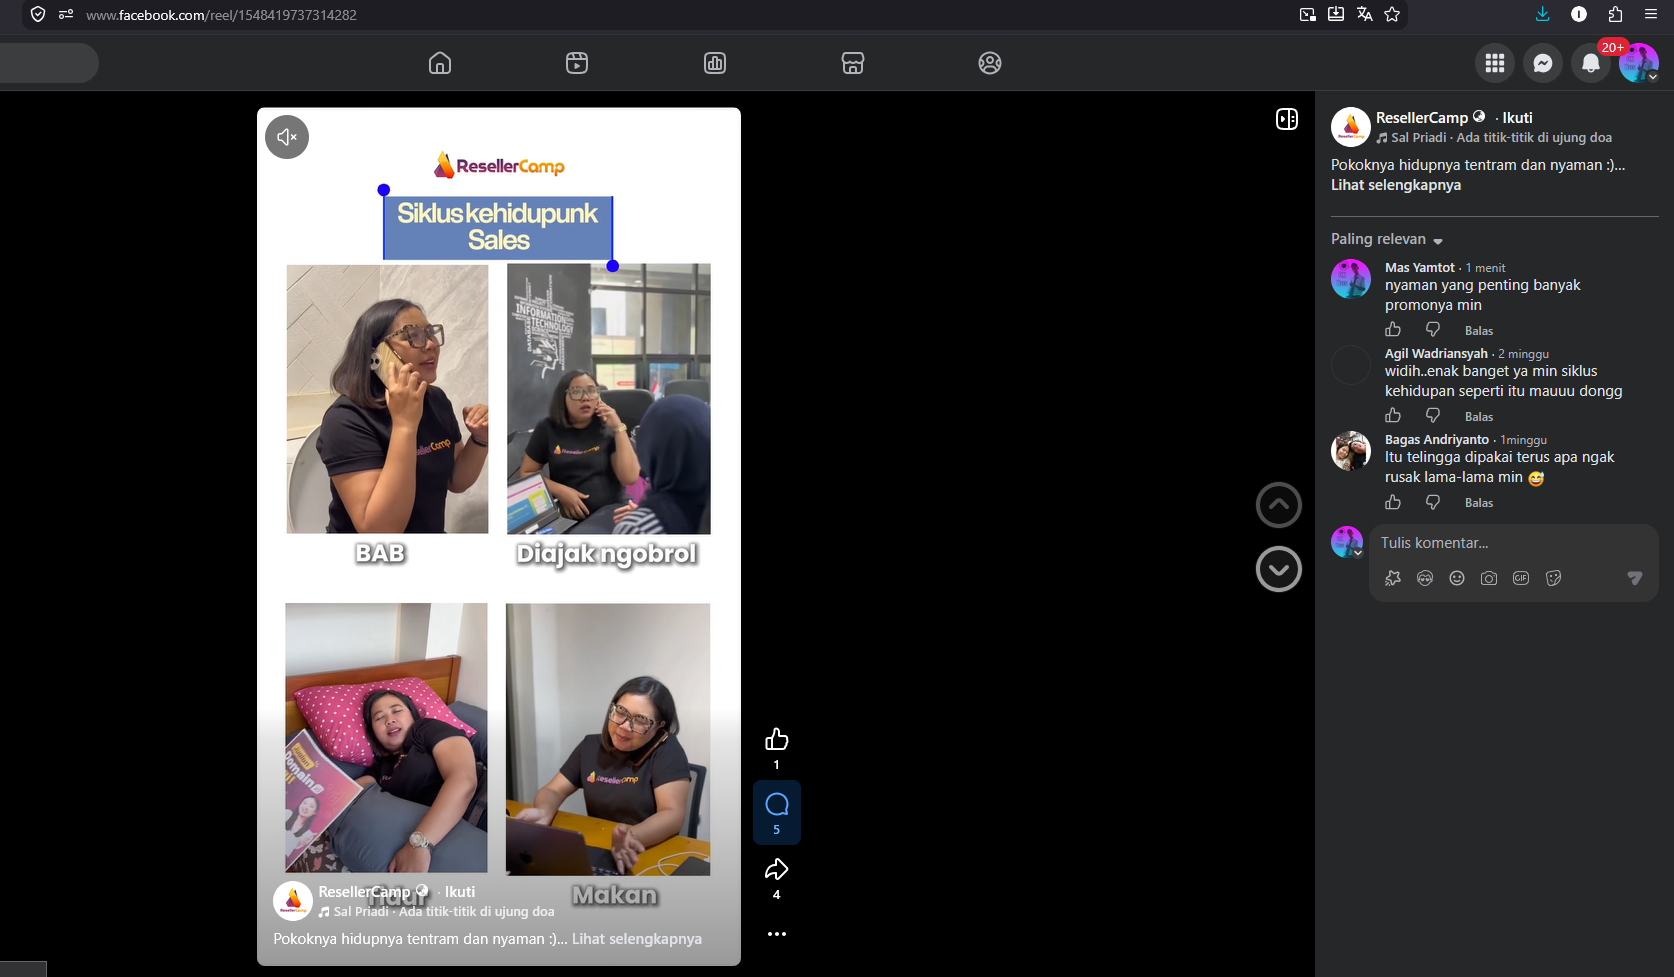
Task: Open the Sal Priadi audio link in side panel
Action: (1502, 138)
